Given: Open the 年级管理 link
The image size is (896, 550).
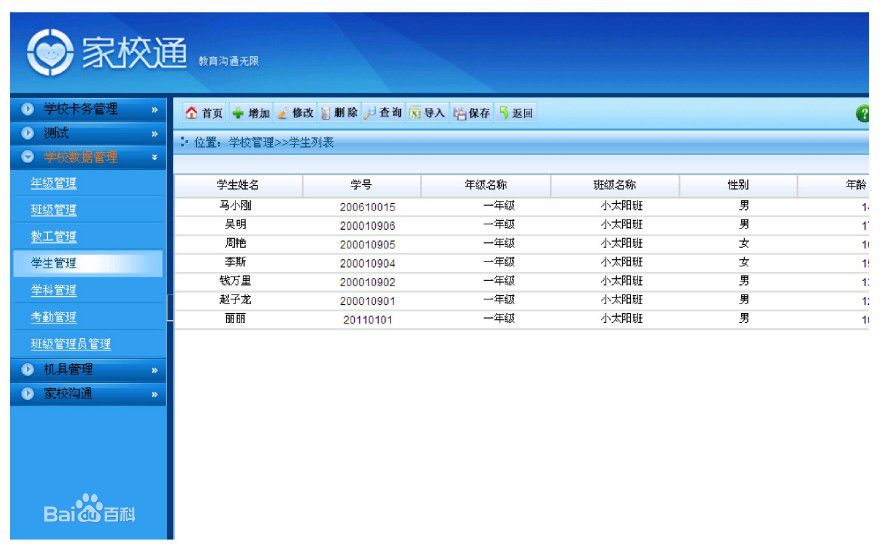Looking at the screenshot, I should (54, 183).
